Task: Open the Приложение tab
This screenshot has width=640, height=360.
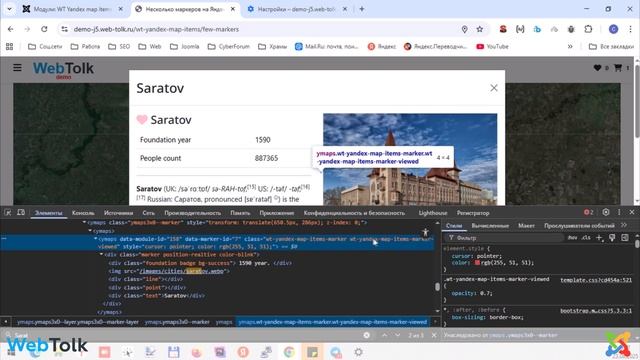Action: [x=277, y=213]
